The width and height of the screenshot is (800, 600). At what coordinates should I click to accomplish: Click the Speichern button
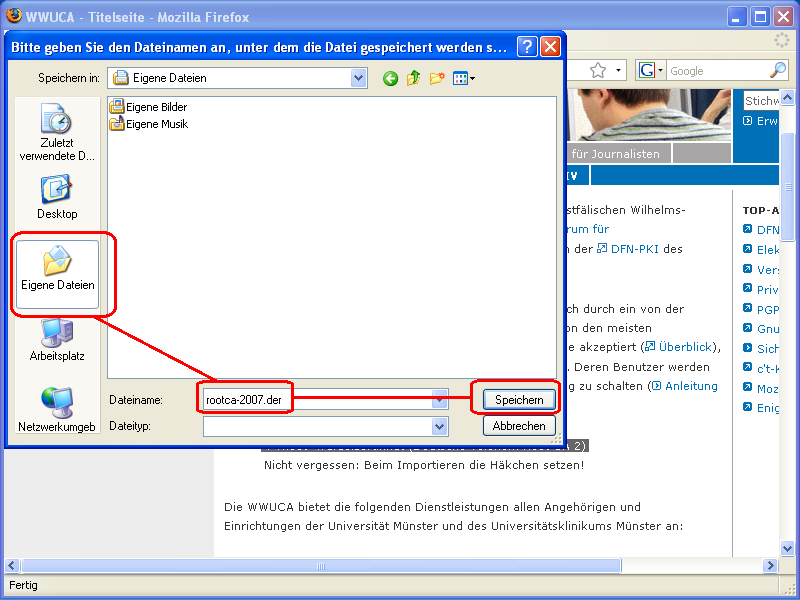click(x=517, y=397)
